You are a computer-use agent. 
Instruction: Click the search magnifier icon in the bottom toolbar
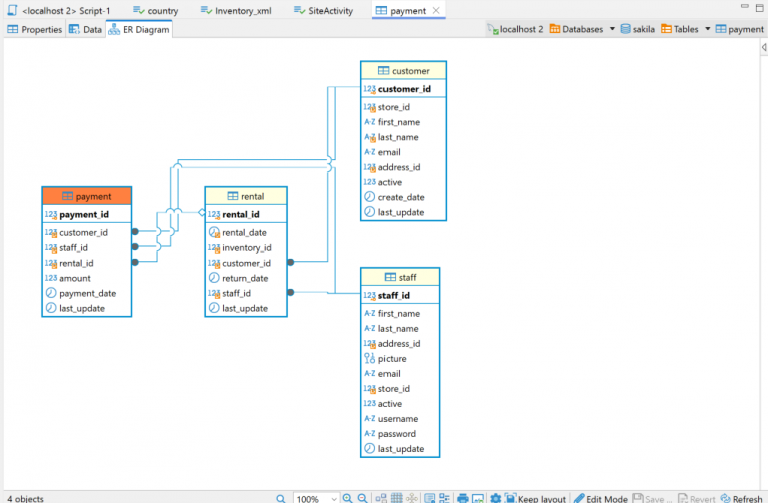tap(282, 498)
